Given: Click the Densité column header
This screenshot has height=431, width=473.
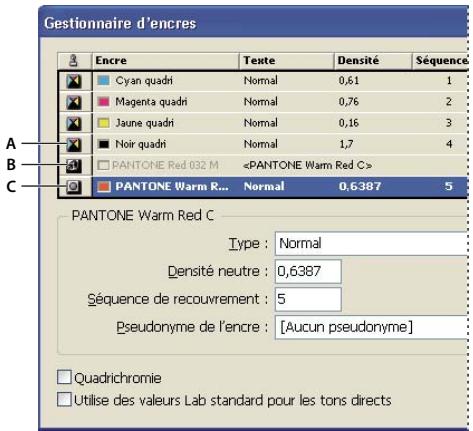Looking at the screenshot, I should tap(373, 61).
